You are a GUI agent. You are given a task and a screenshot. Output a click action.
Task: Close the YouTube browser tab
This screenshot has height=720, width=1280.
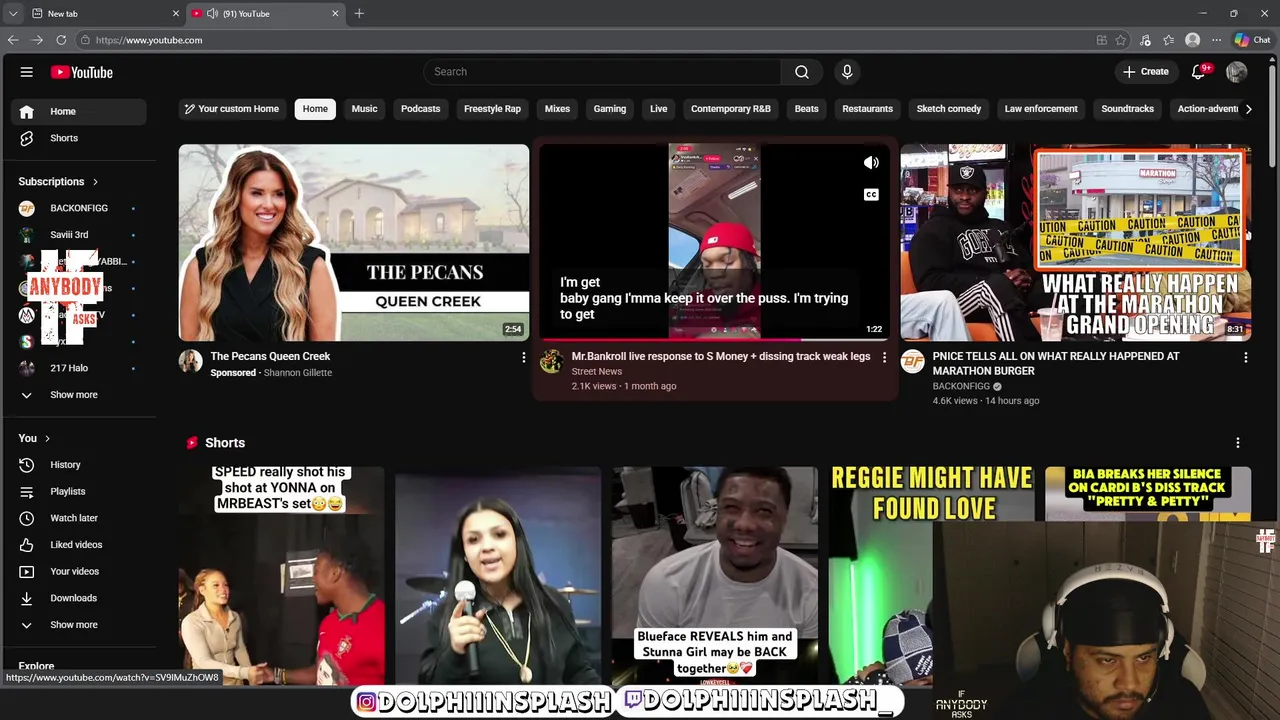(335, 13)
